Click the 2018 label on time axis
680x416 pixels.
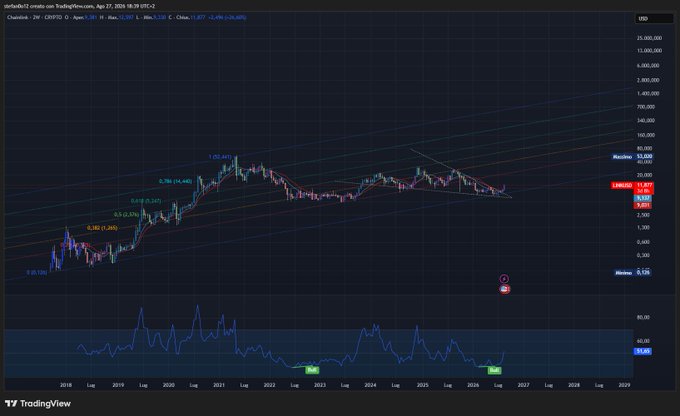pyautogui.click(x=66, y=385)
